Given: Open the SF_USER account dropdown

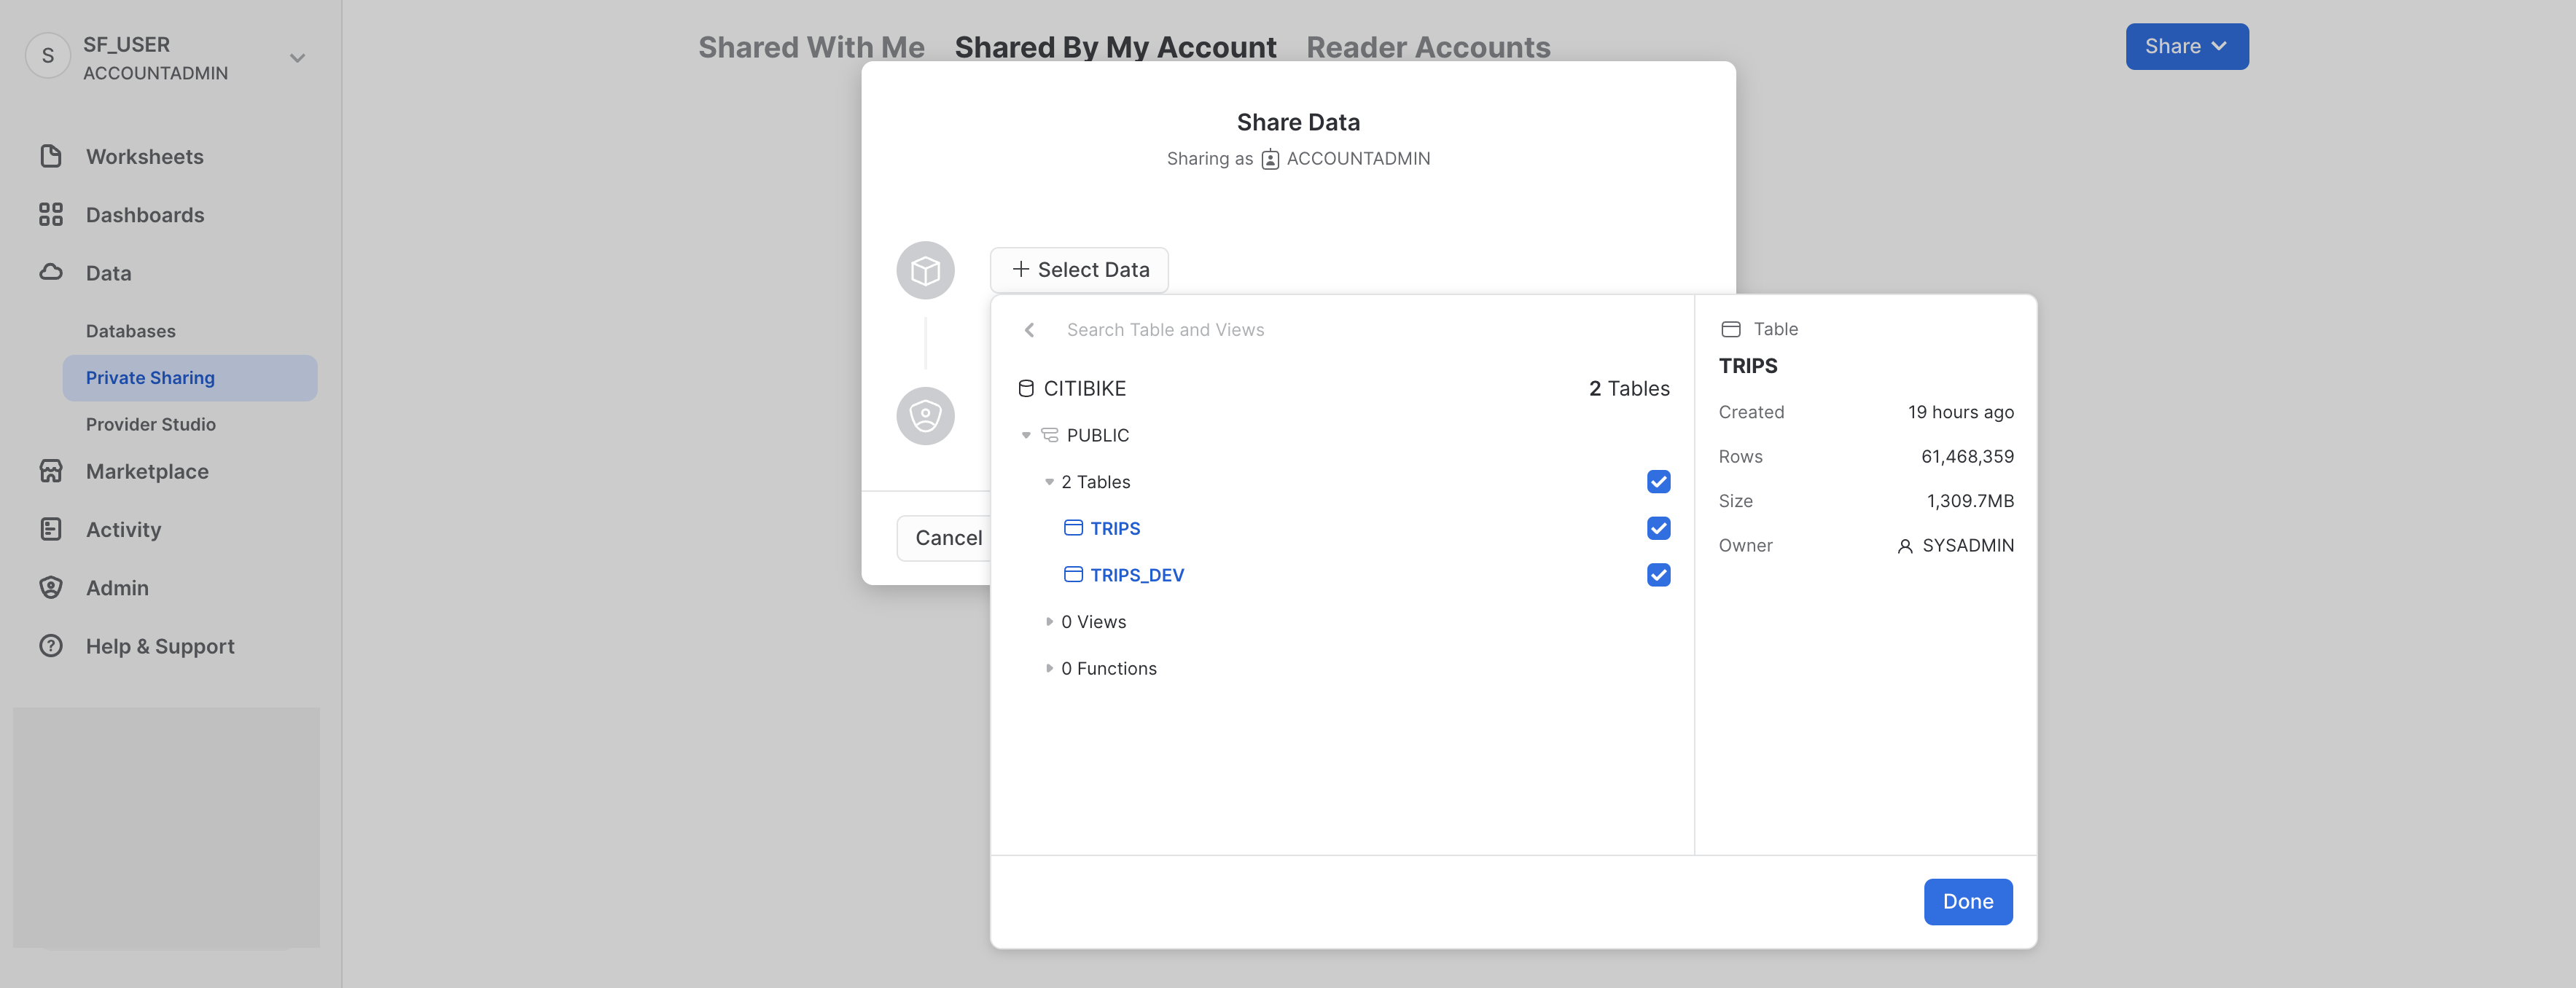Looking at the screenshot, I should point(297,58).
